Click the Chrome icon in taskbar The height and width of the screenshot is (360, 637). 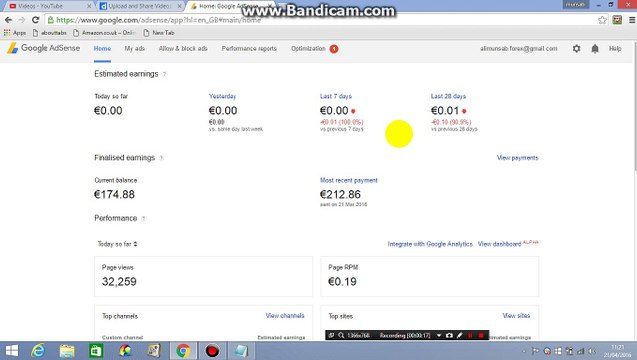[183, 351]
